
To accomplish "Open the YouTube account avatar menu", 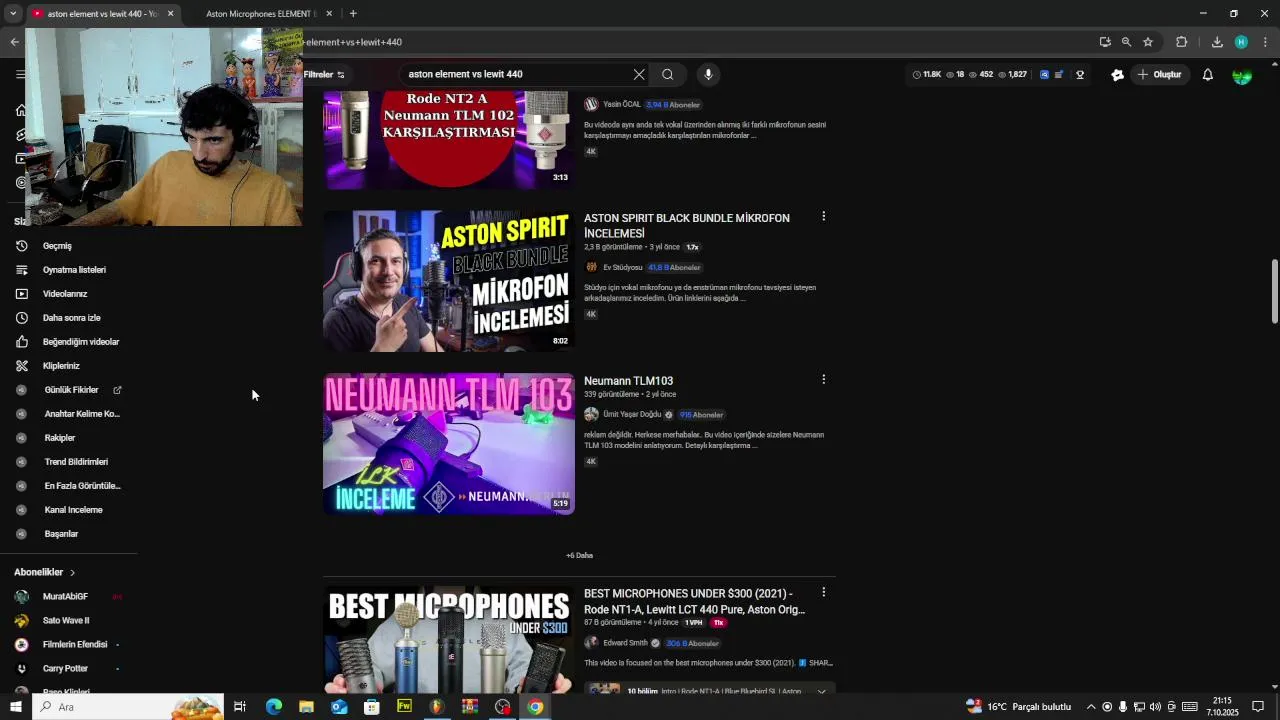I will pos(1242,75).
